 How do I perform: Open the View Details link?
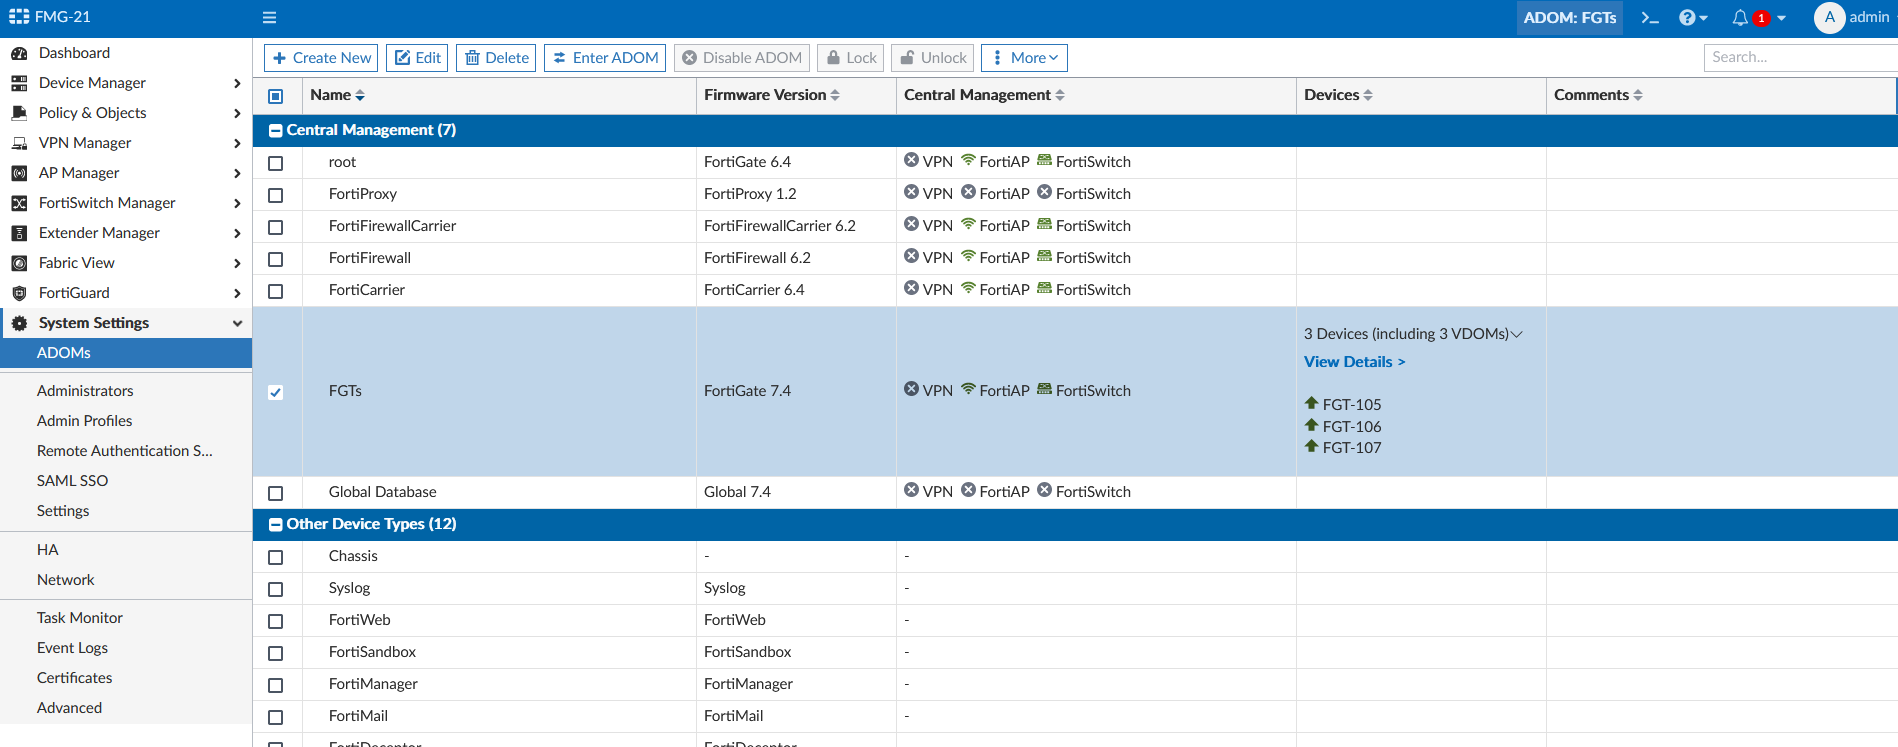1354,362
